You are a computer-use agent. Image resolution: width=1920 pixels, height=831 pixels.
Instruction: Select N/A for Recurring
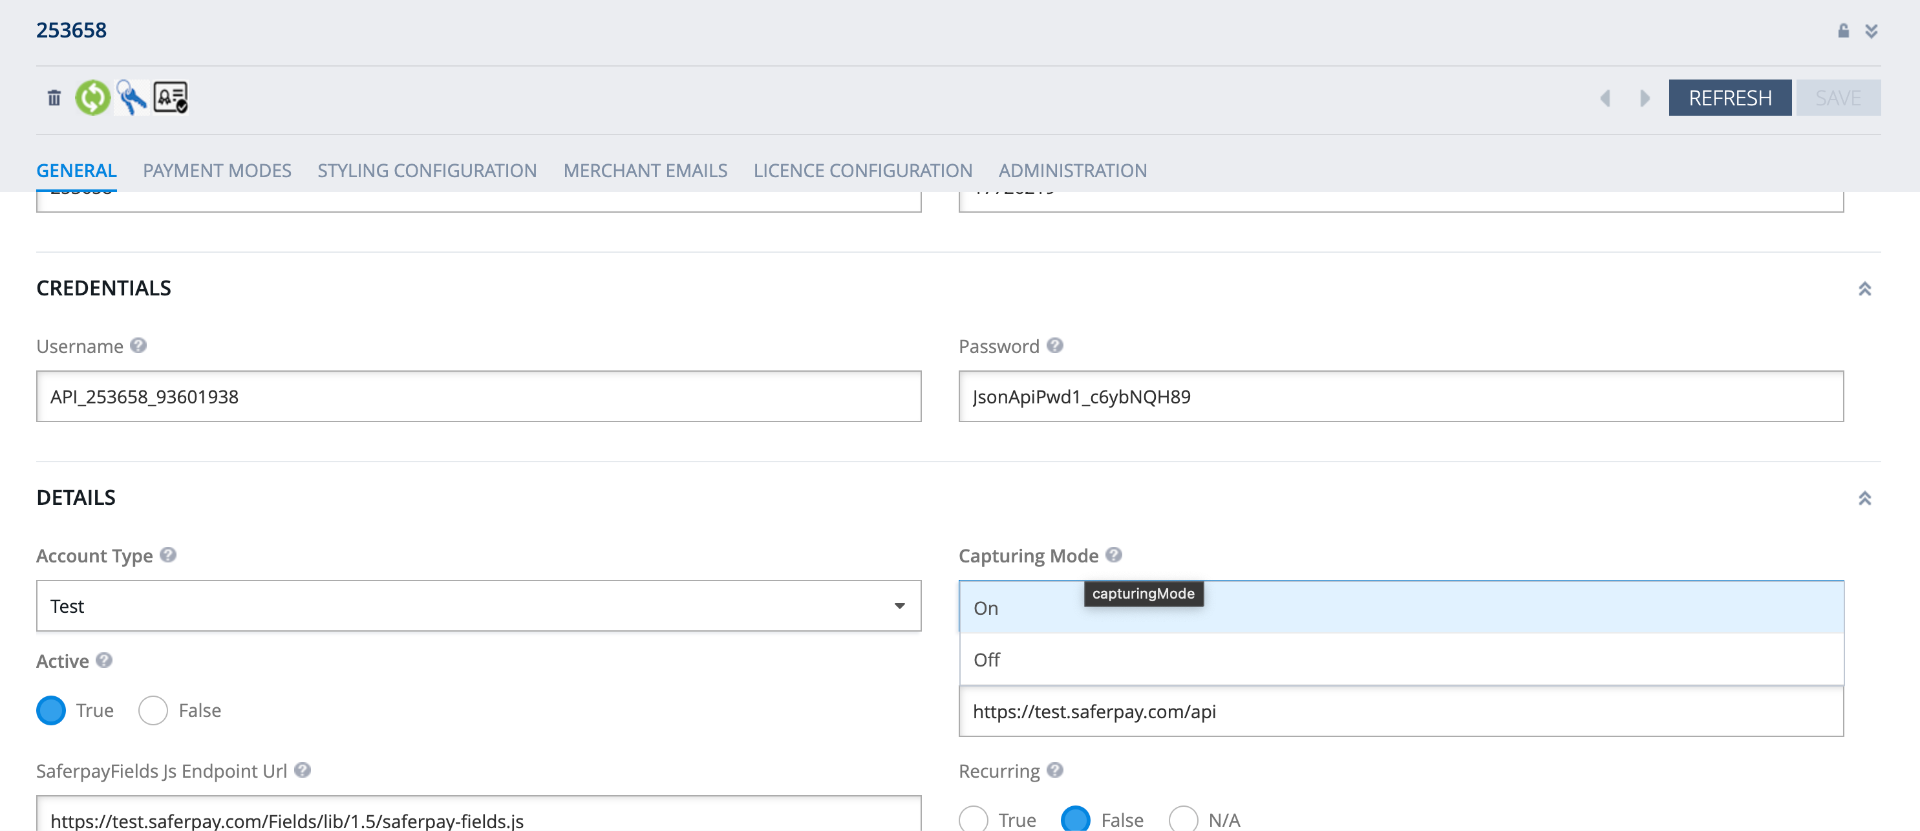click(1183, 819)
